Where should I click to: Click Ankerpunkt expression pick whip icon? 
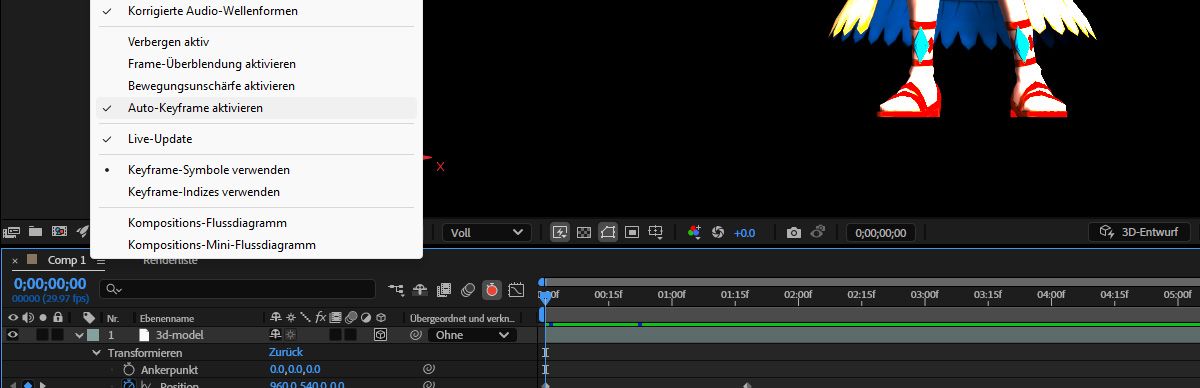(x=428, y=370)
